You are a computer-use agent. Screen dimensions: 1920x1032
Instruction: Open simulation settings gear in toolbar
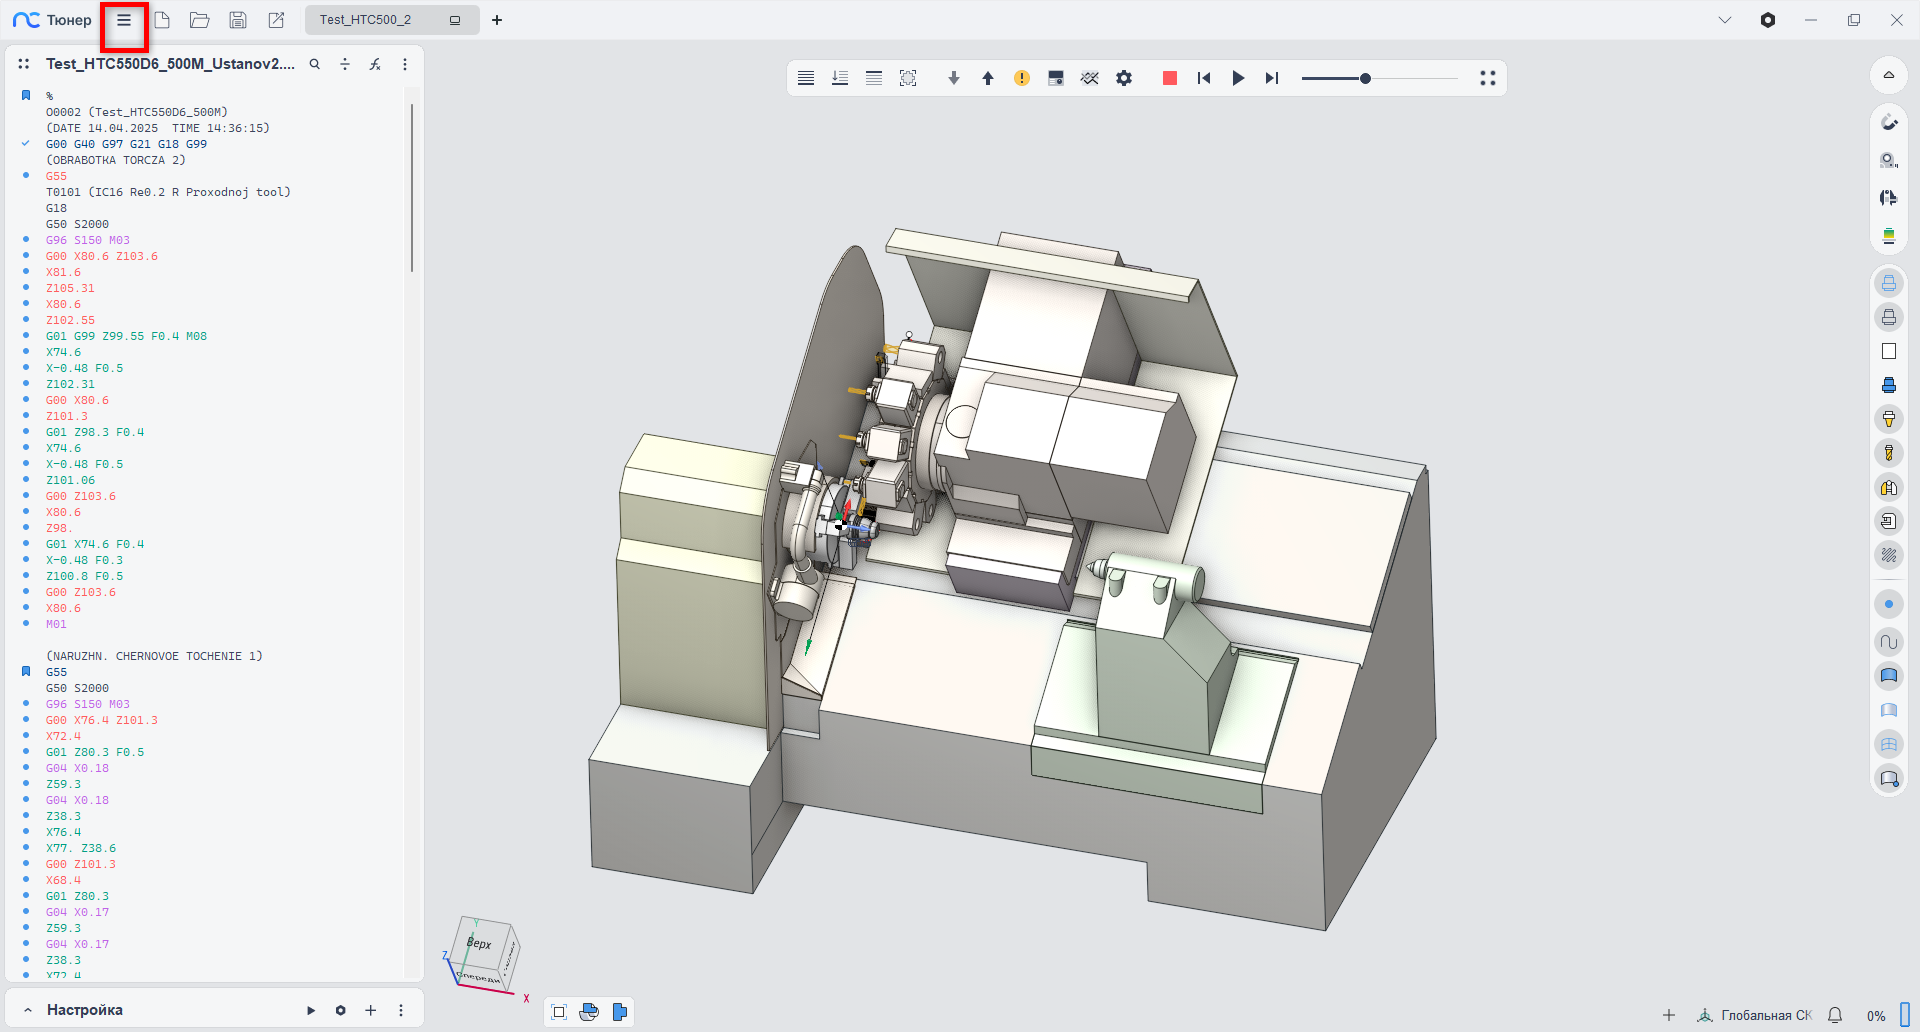click(x=1124, y=78)
